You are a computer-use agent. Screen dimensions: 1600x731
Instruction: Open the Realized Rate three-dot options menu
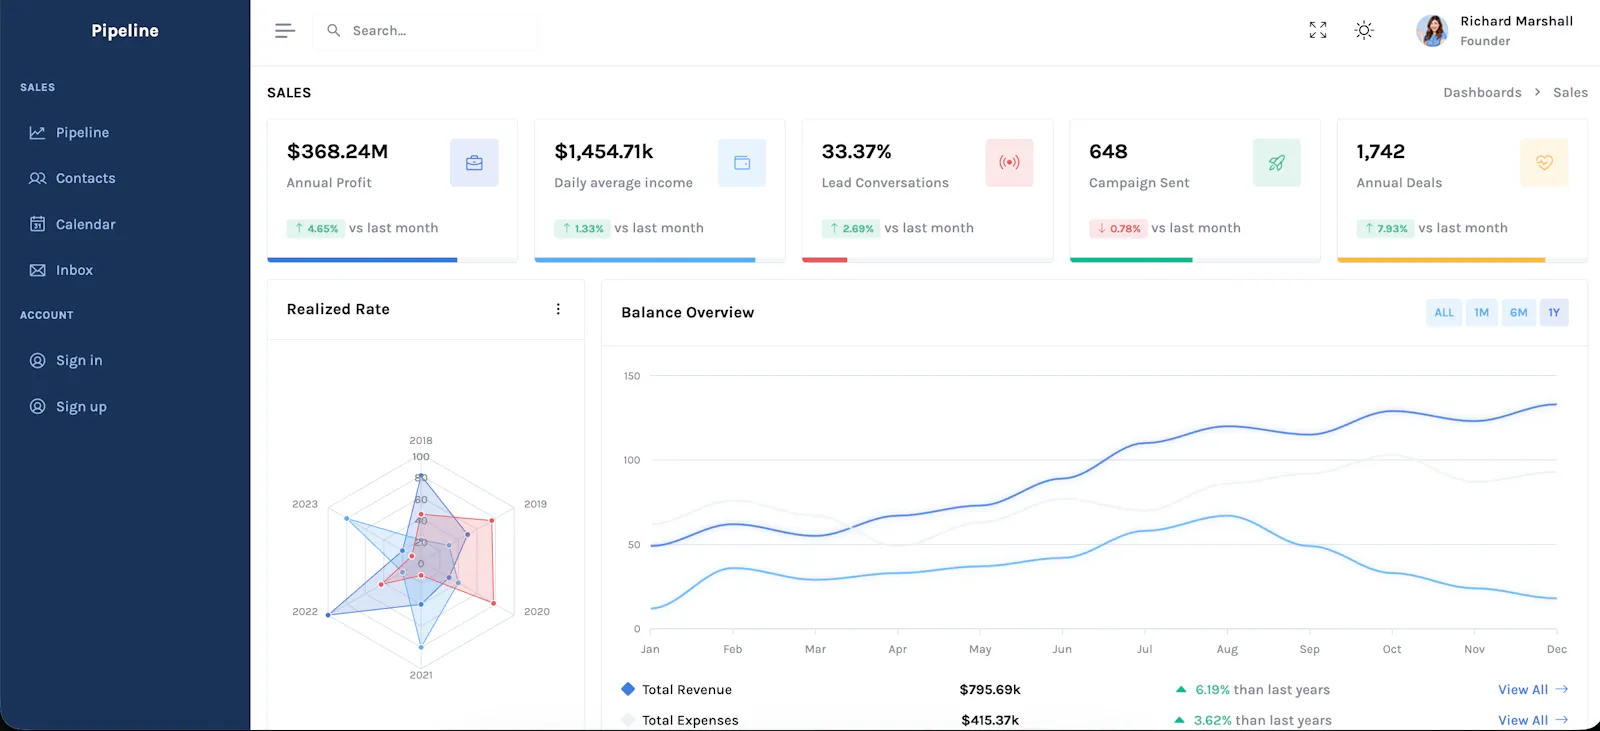tap(558, 309)
